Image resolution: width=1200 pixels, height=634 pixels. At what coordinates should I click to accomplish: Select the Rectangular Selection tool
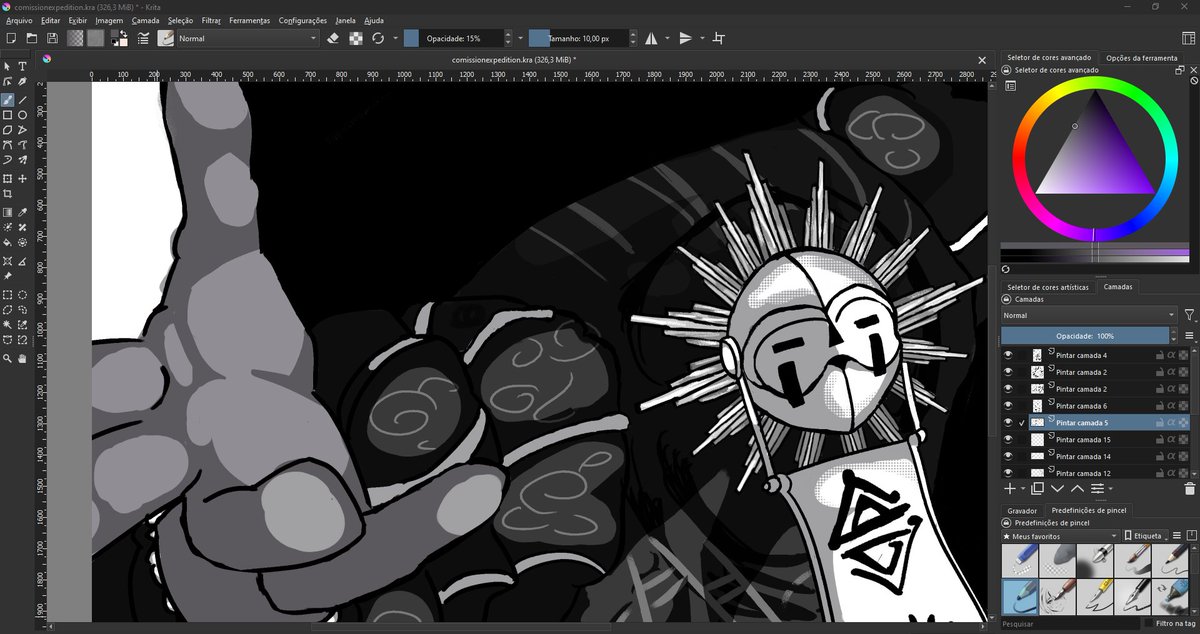8,295
